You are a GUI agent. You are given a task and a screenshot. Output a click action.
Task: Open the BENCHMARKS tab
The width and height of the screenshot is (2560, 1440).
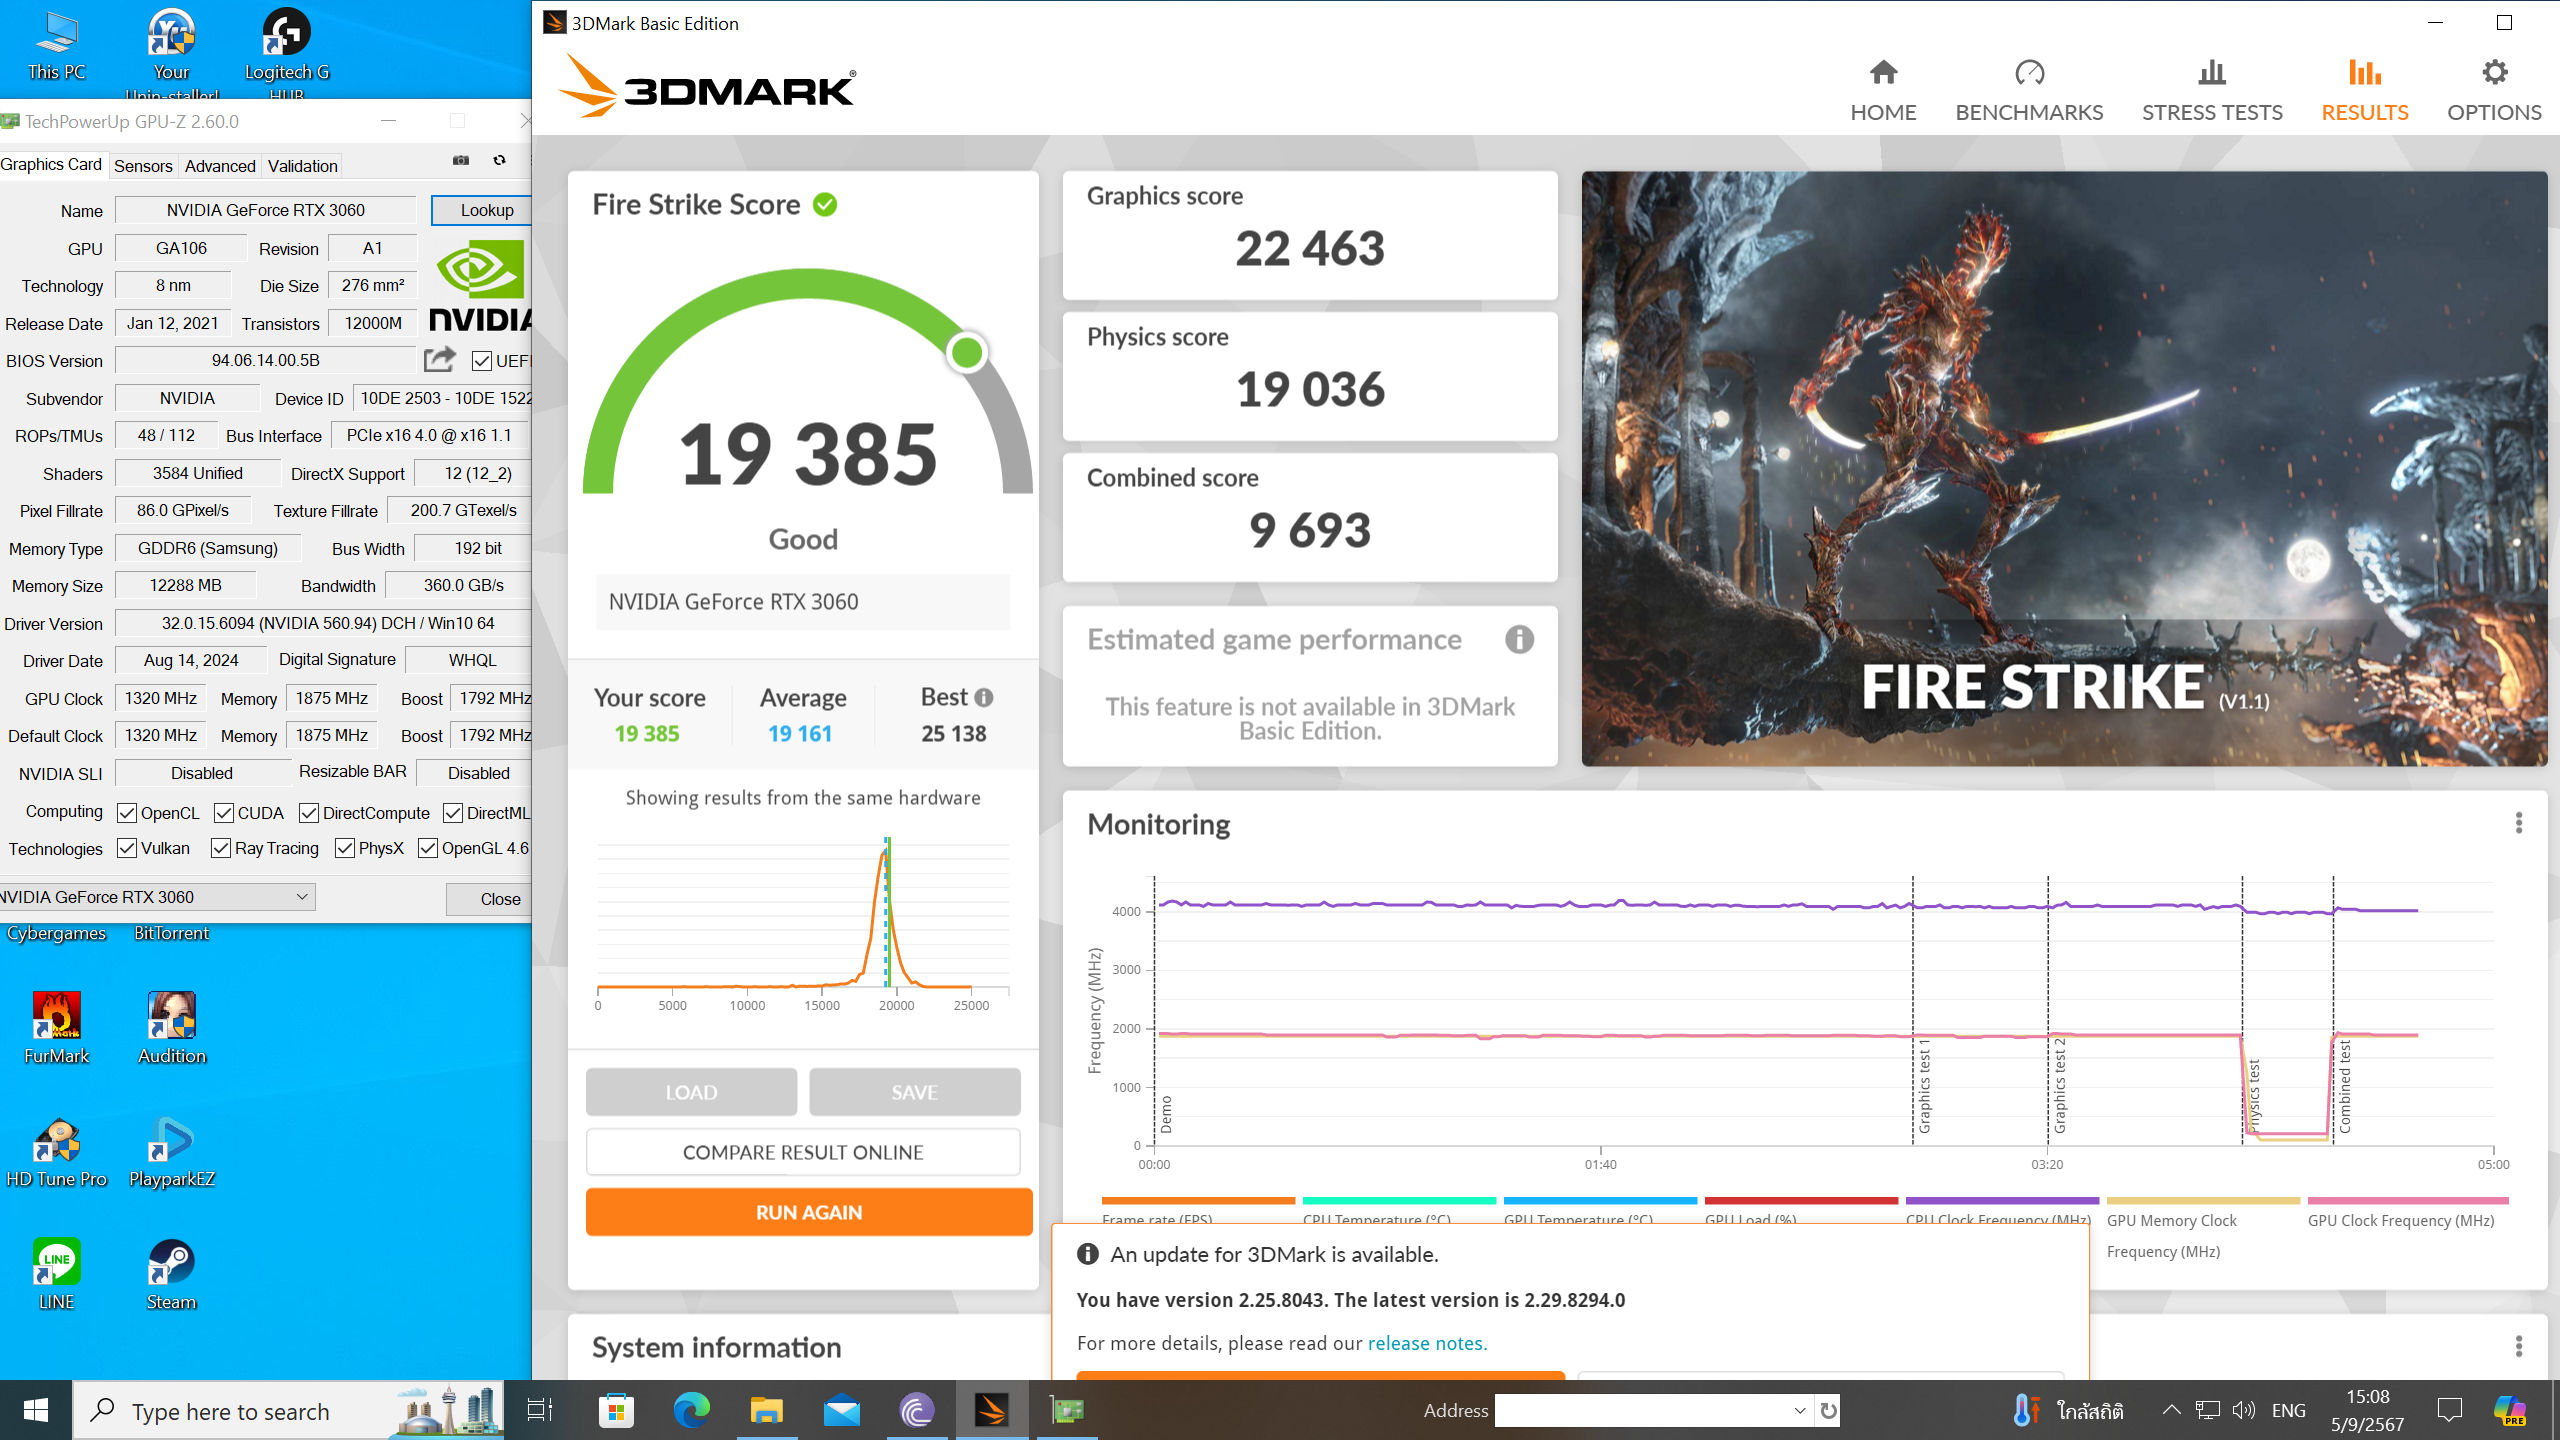coord(2029,88)
